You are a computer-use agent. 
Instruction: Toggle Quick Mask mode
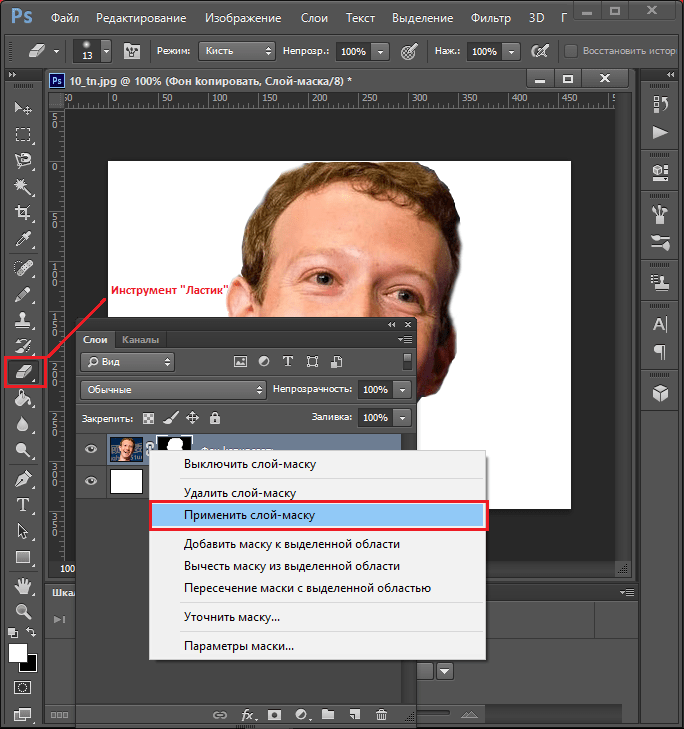22,687
